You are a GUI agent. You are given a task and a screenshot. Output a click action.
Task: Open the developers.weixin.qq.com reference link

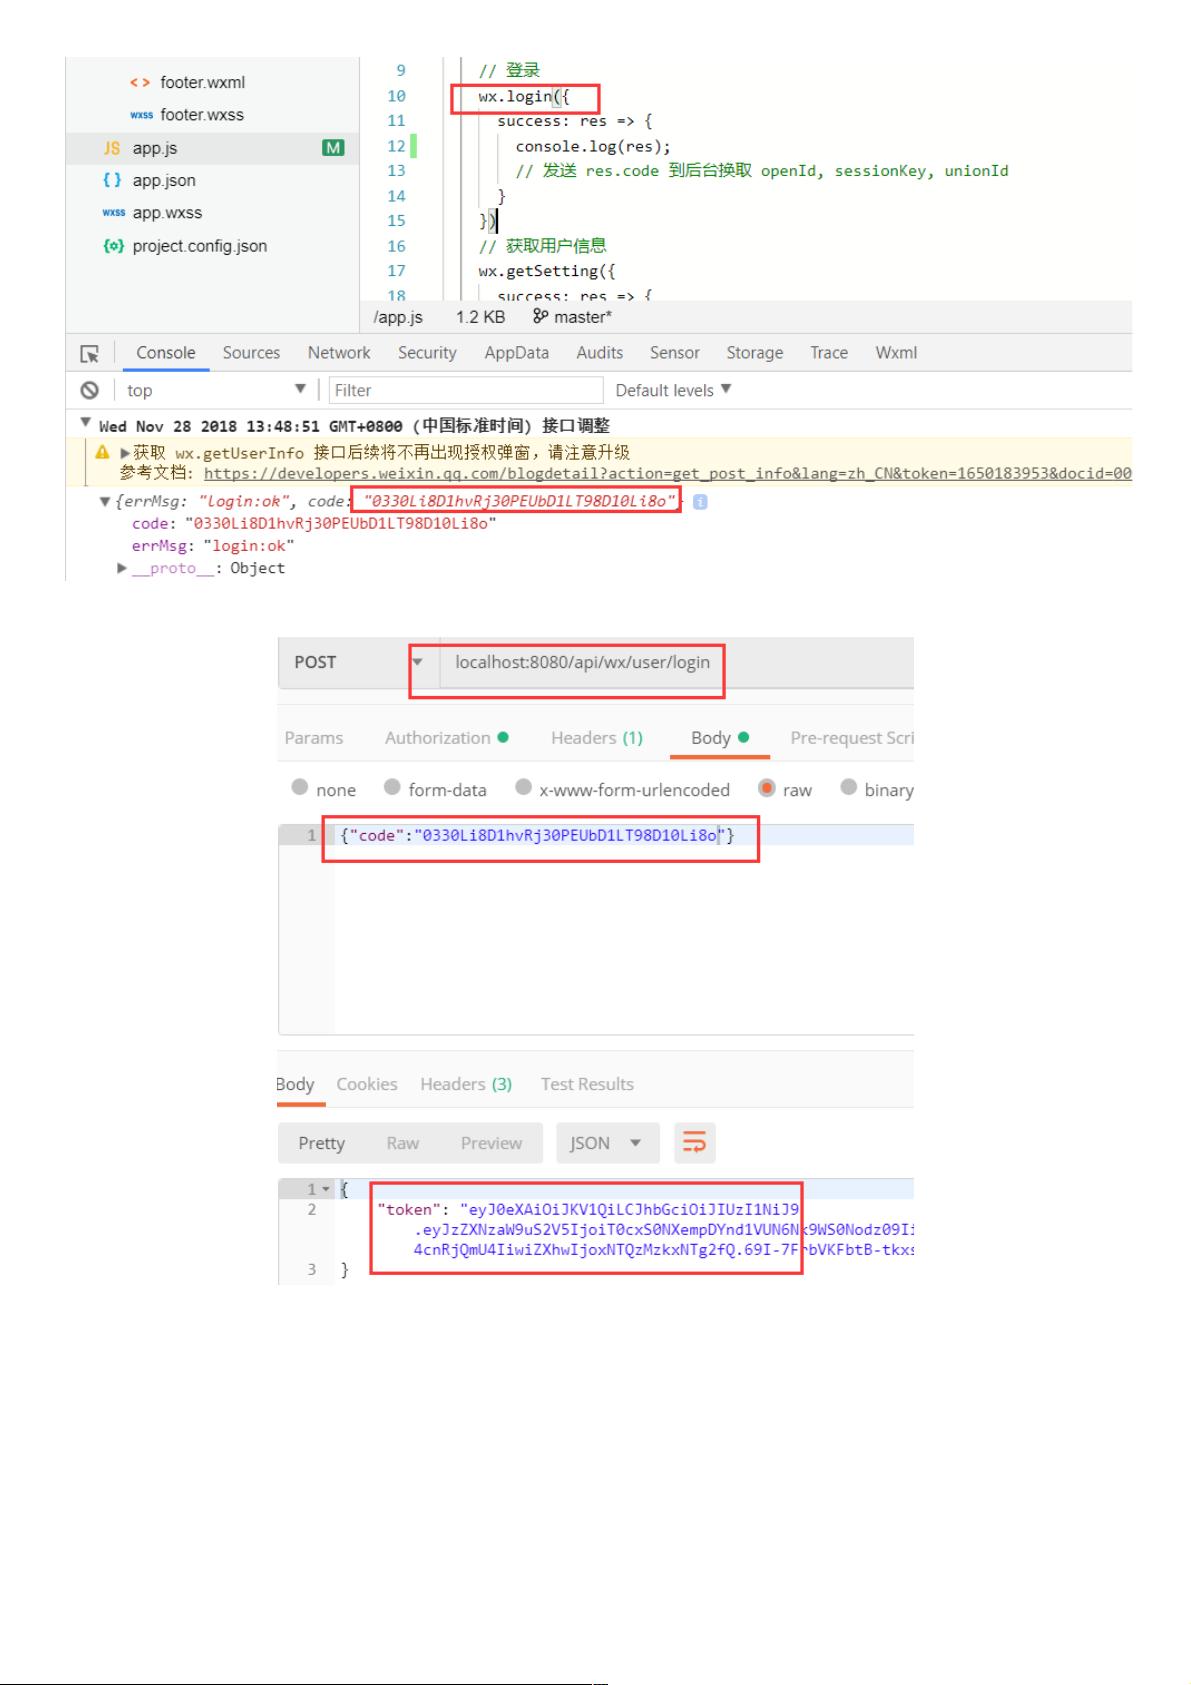668,474
